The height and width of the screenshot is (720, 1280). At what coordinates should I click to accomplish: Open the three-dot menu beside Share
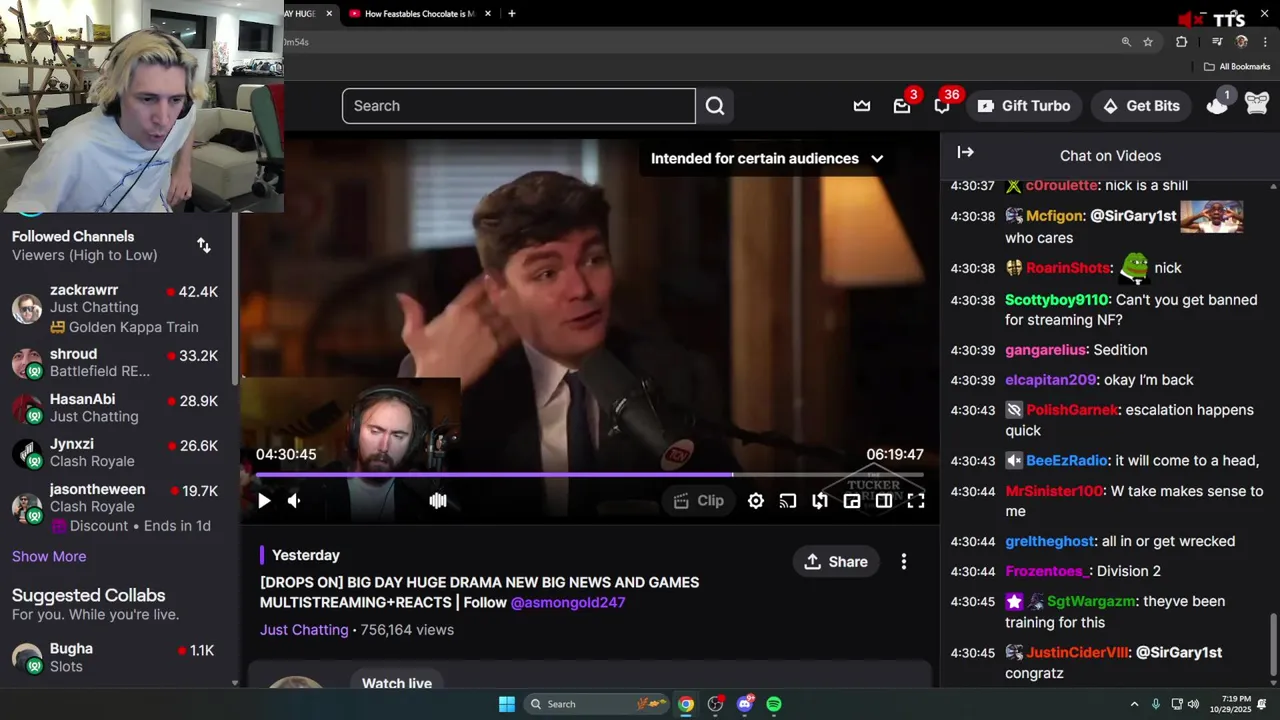pos(904,562)
